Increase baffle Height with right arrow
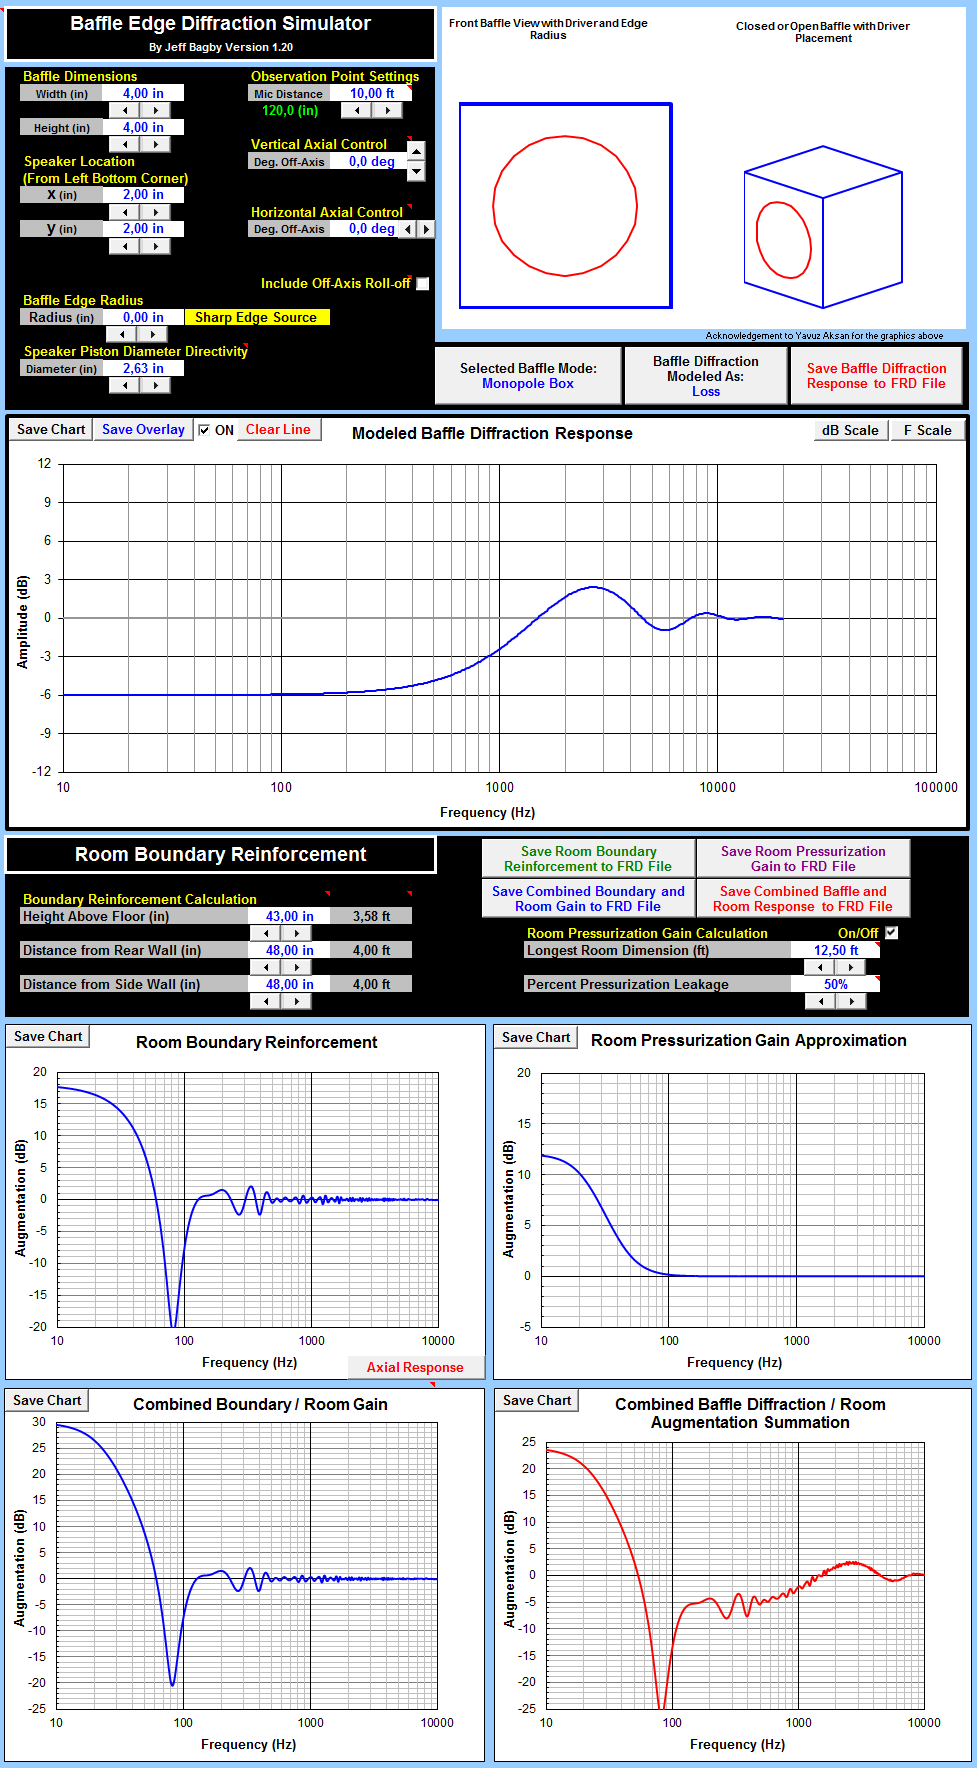Screen dimensions: 977x1768 point(155,145)
